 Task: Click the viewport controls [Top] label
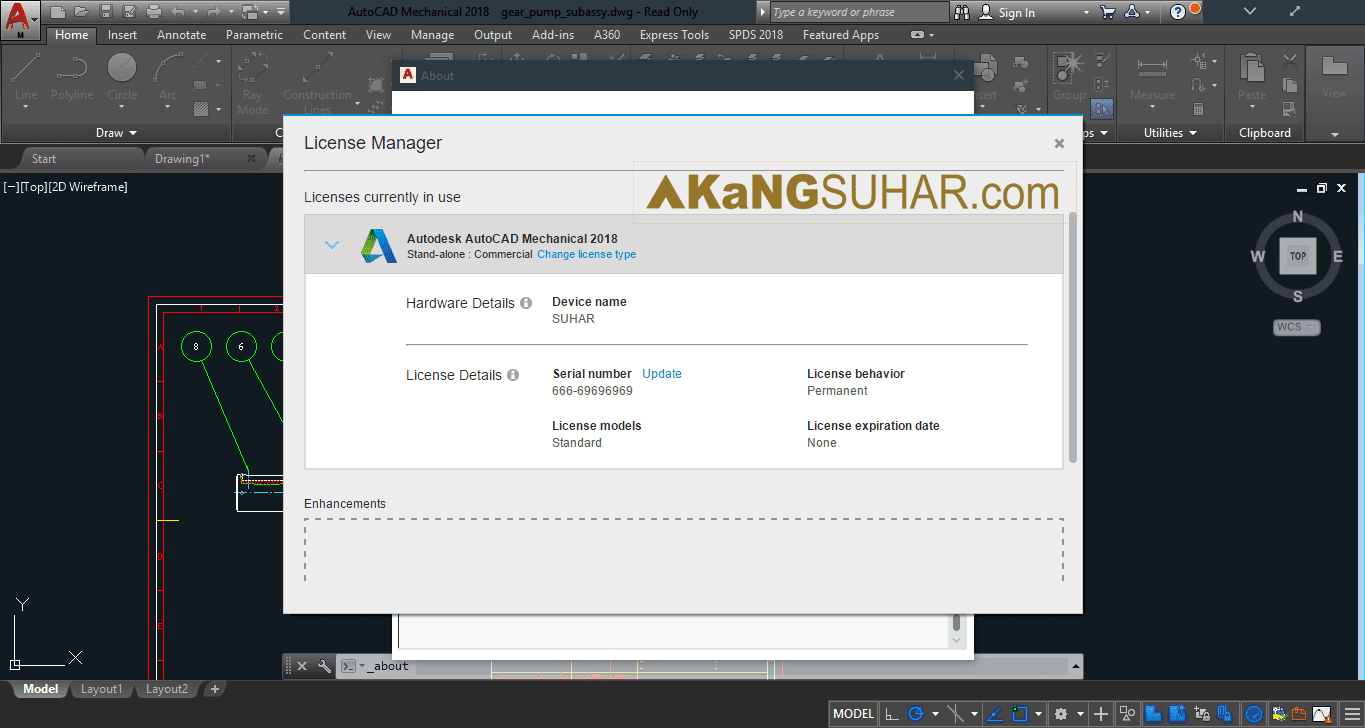tap(34, 187)
